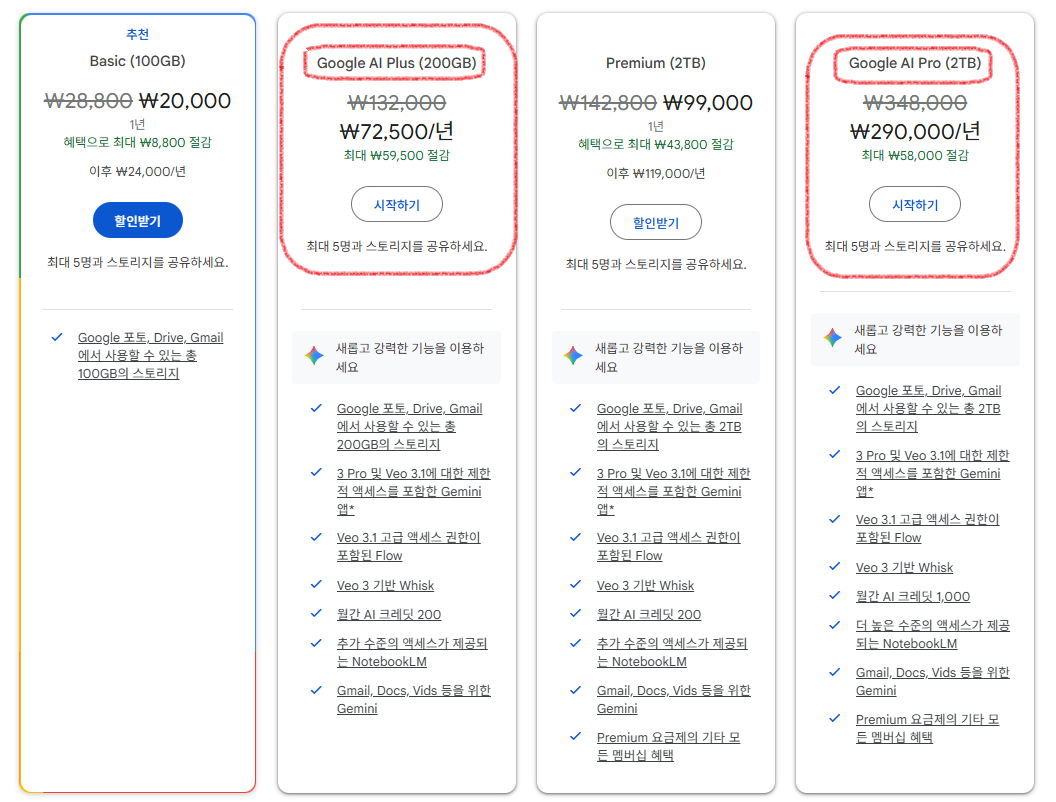Click struck-through ₩348,000 original price

pyautogui.click(x=915, y=103)
